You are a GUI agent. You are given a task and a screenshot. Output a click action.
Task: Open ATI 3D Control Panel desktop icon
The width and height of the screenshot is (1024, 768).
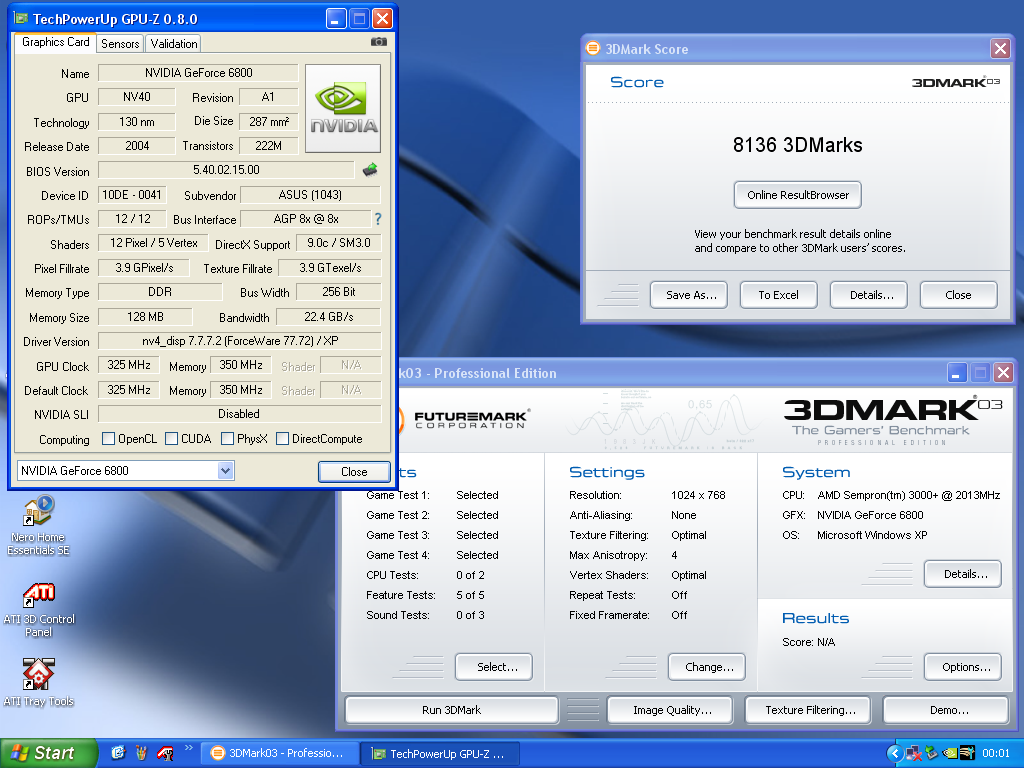[39, 610]
